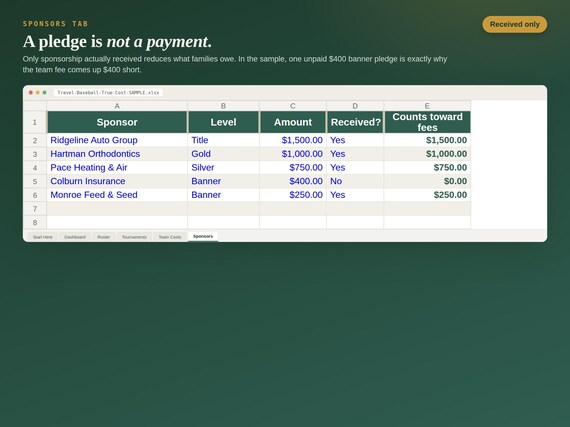Screen dimensions: 570x427
Task: Click the 'Received only' pill button
Action: (x=514, y=24)
